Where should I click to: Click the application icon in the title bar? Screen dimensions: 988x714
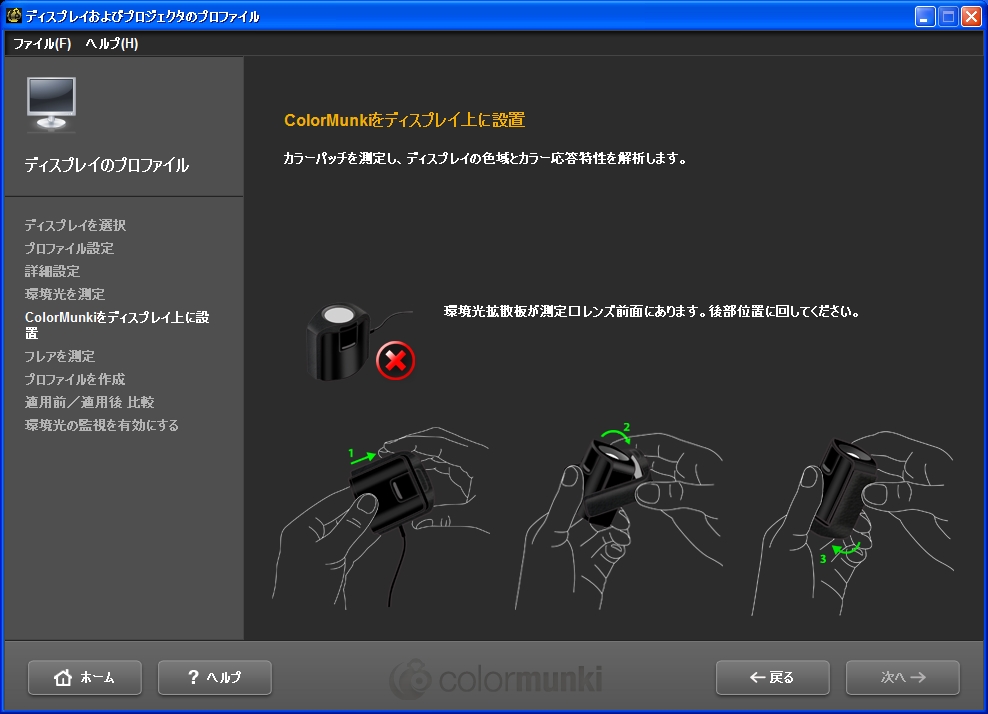coord(13,15)
